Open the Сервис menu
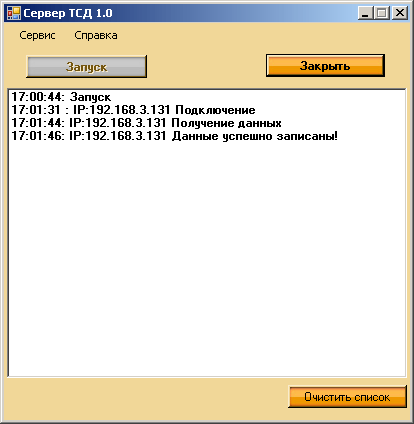This screenshot has height=424, width=414. tap(37, 35)
